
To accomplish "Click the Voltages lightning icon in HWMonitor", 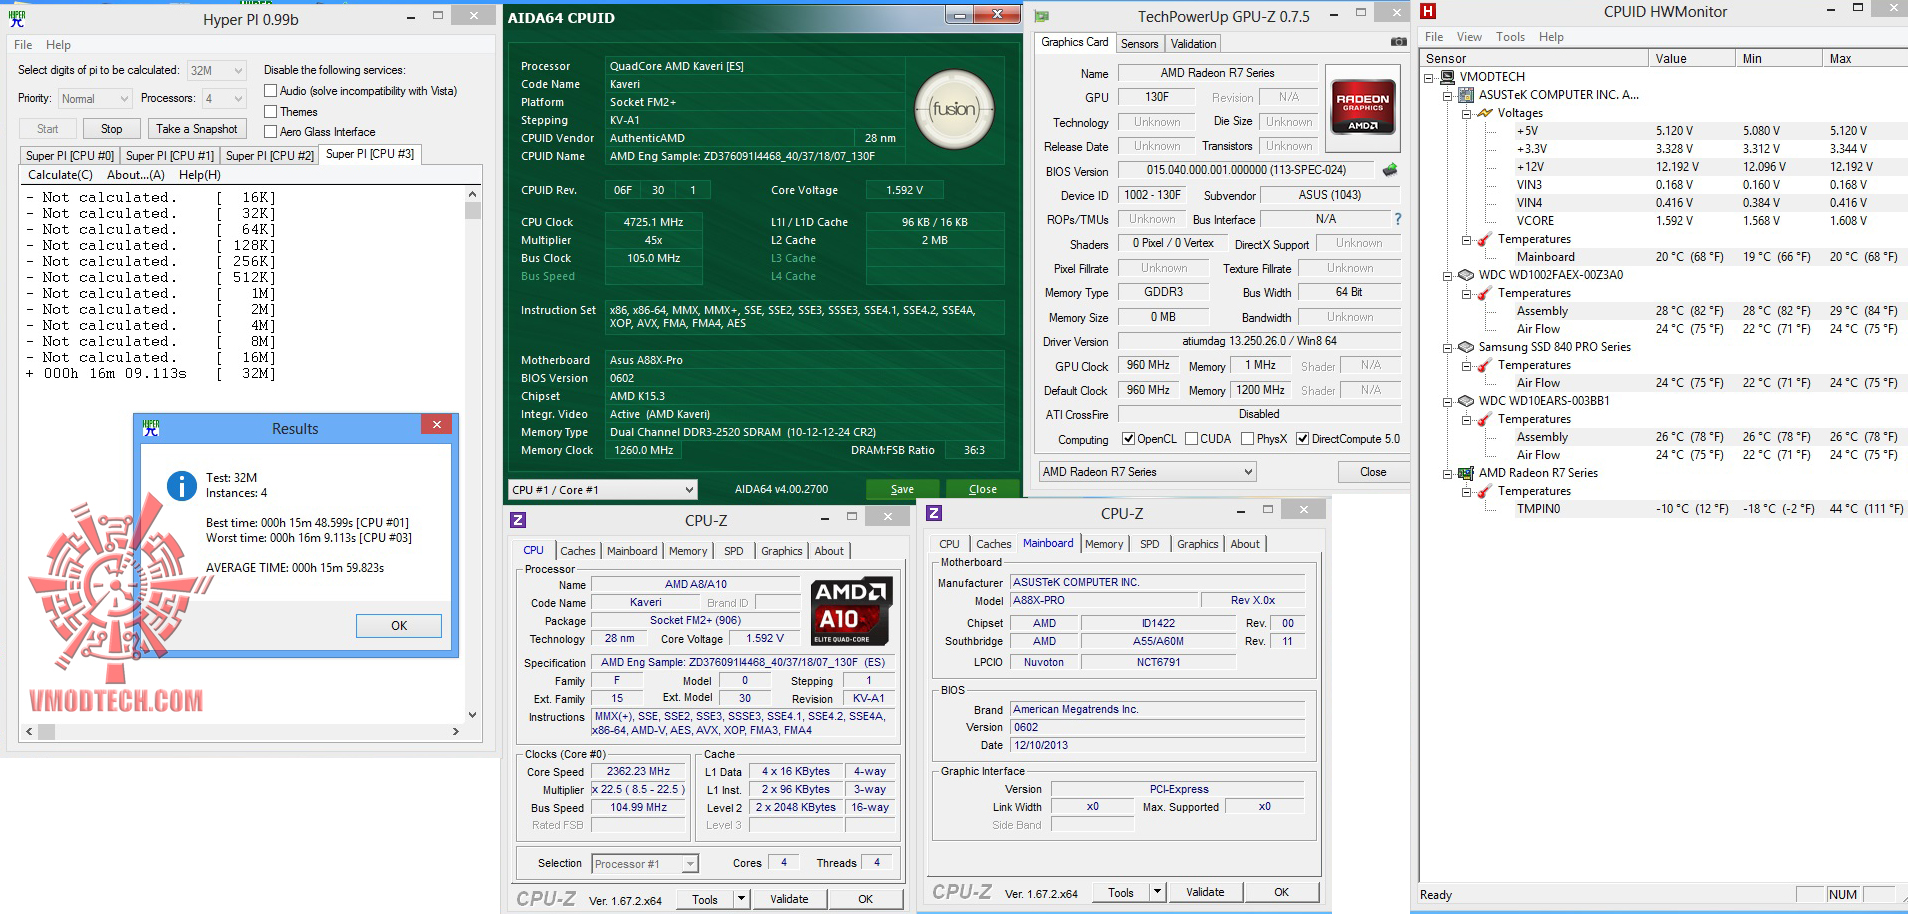I will [1485, 113].
